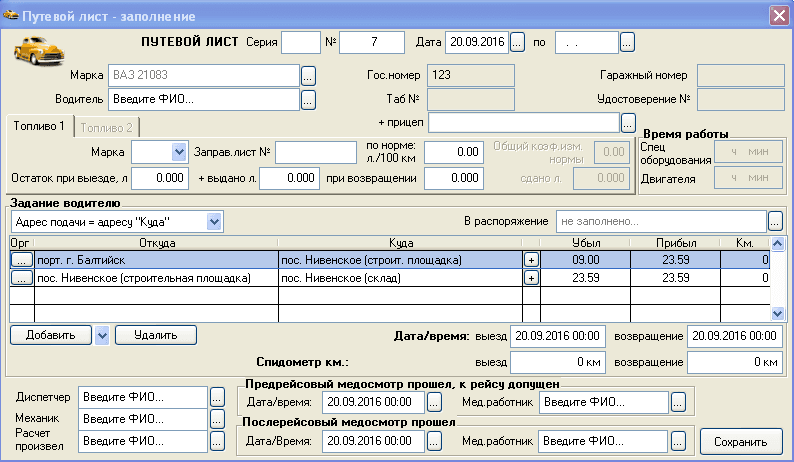Viewport: 794px width, 462px height.
Task: Click the Сохранить button
Action: click(740, 442)
